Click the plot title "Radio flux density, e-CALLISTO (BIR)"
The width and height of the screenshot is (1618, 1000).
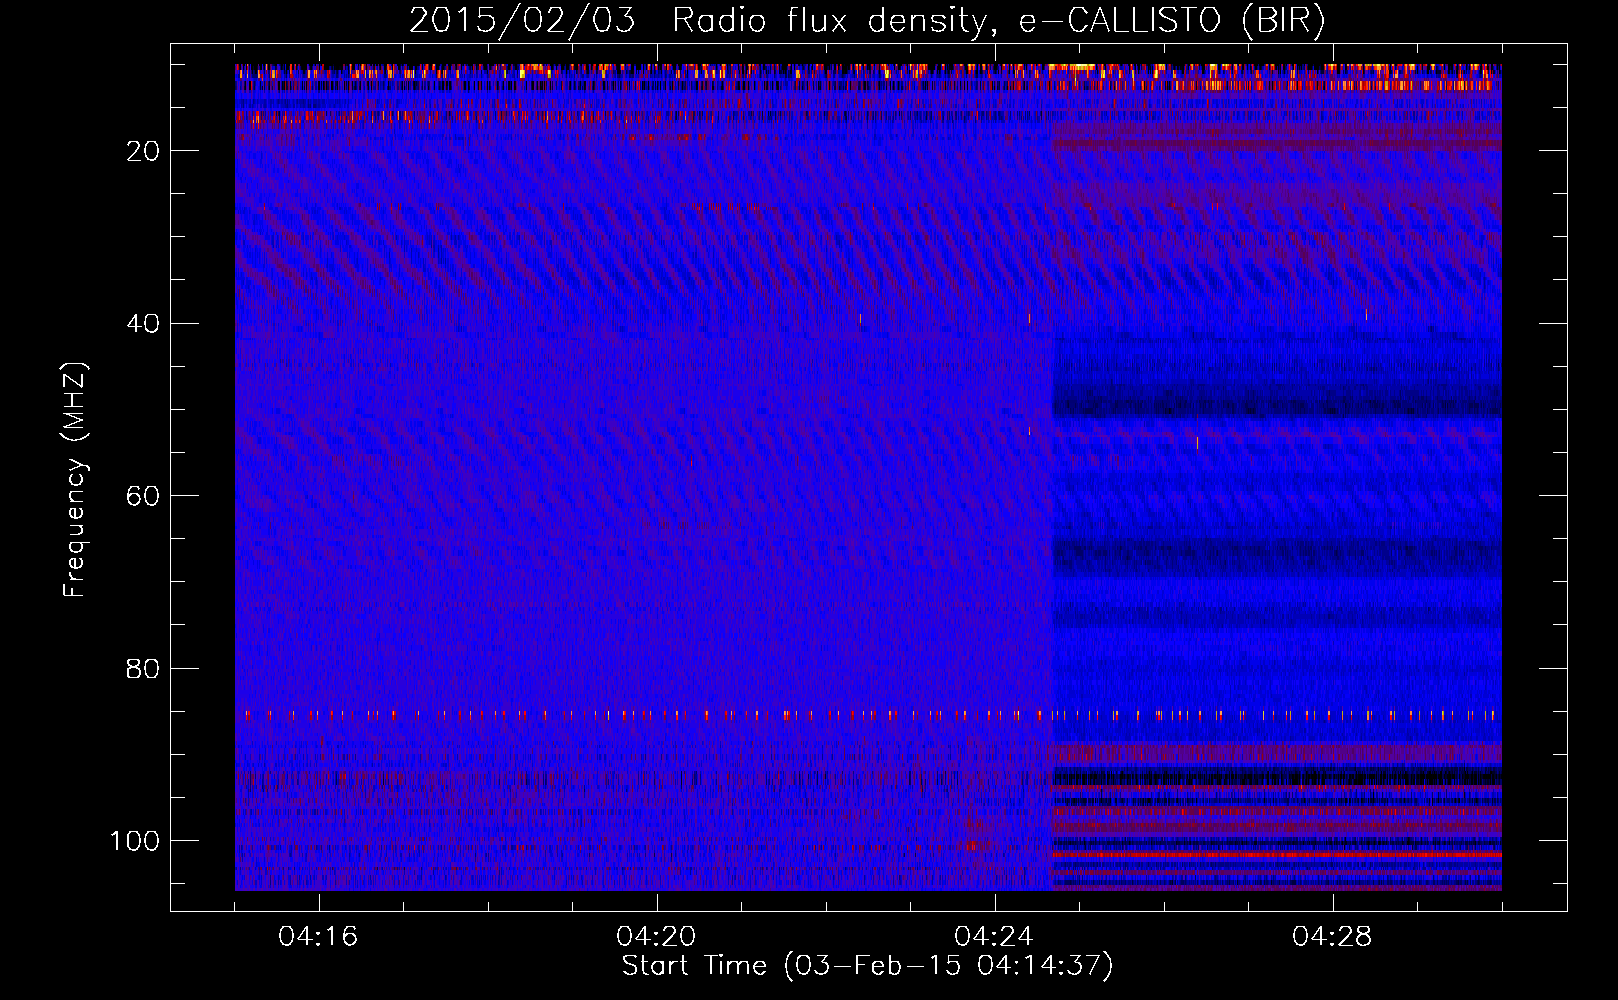(999, 21)
